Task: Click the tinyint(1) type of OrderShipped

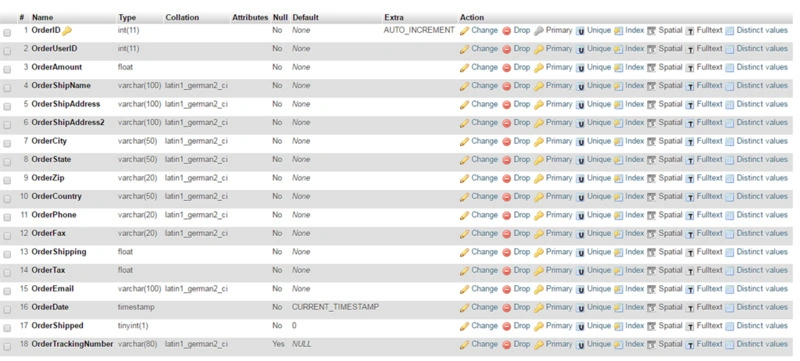Action: (x=133, y=325)
